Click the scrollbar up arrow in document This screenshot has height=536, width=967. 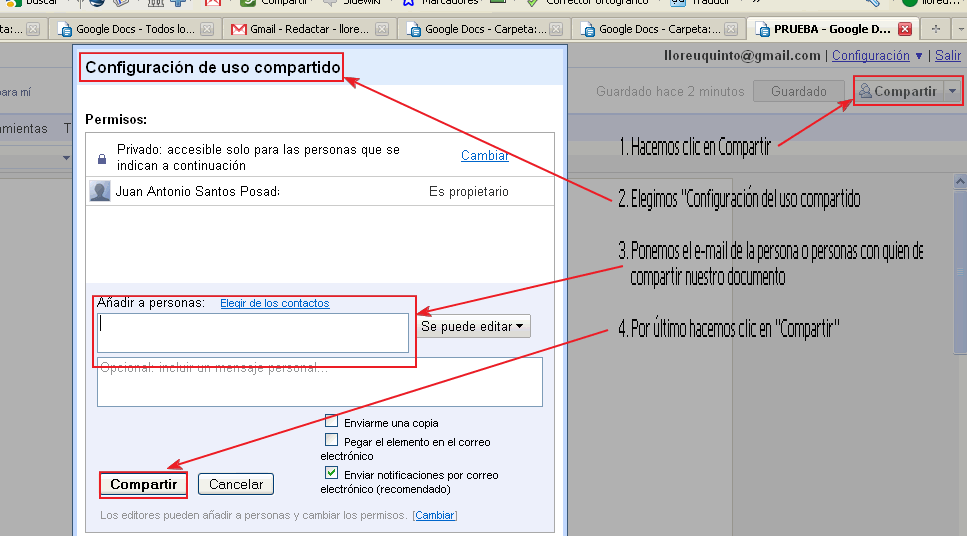click(x=960, y=181)
